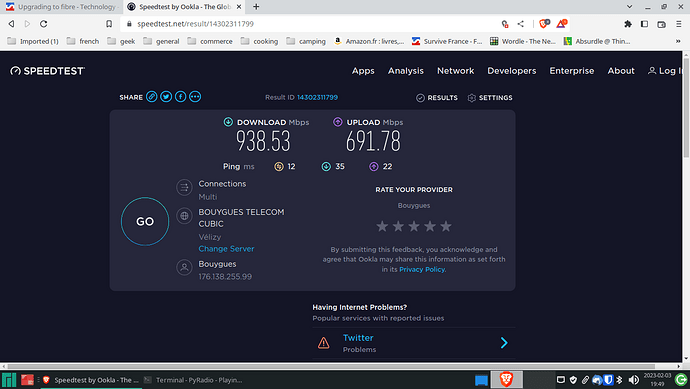Click the Change Server link
Screen dimensions: 690x389
coord(226,249)
